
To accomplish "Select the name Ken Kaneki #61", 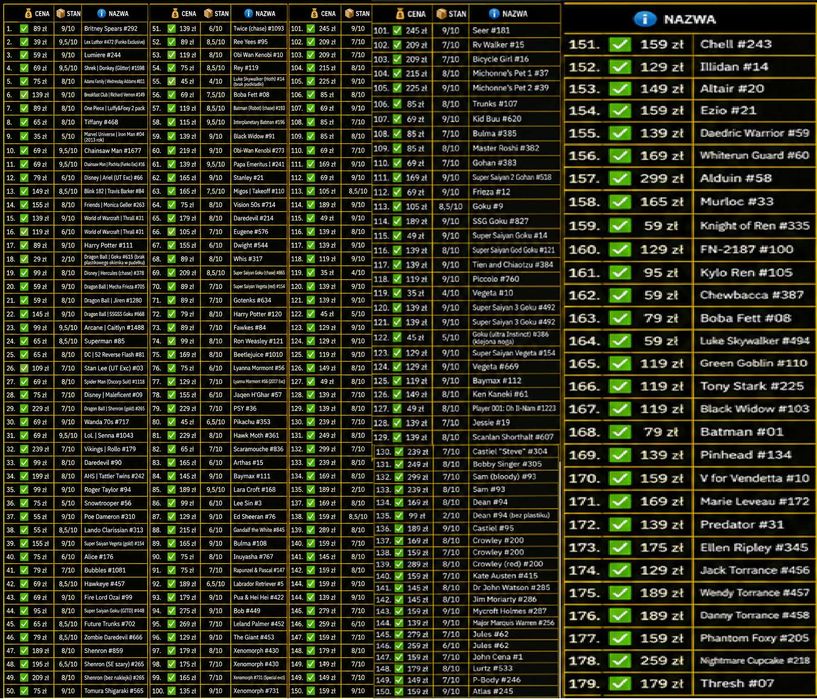I will point(500,394).
